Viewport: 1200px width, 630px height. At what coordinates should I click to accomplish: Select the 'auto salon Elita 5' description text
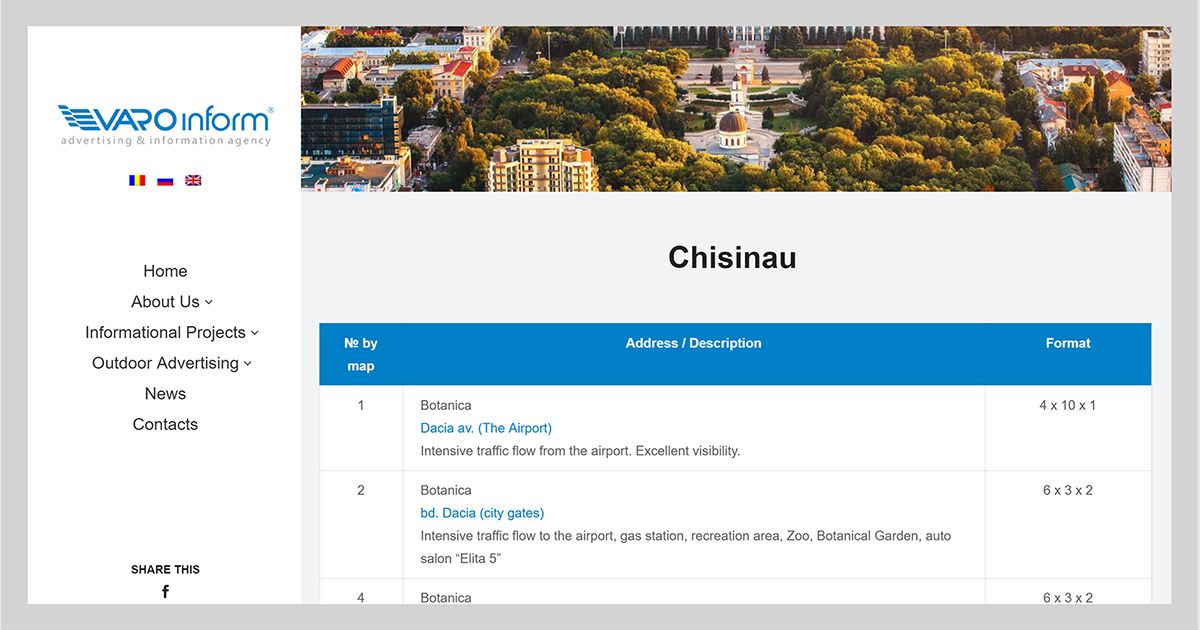(686, 547)
